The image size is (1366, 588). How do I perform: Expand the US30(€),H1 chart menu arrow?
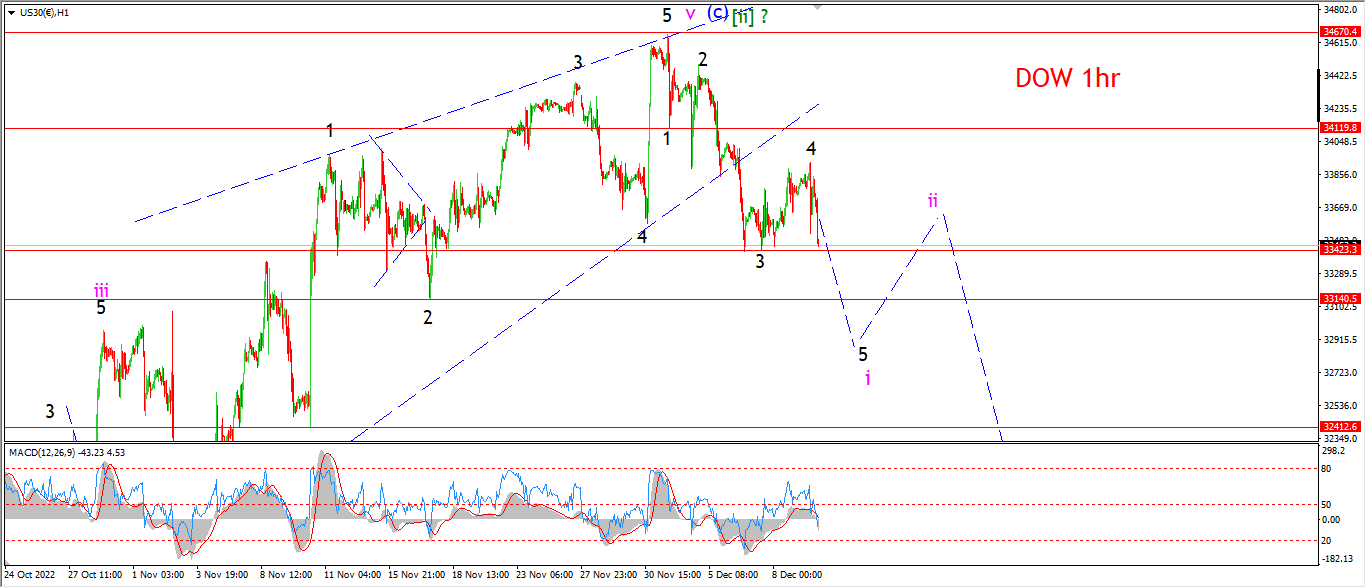11,13
